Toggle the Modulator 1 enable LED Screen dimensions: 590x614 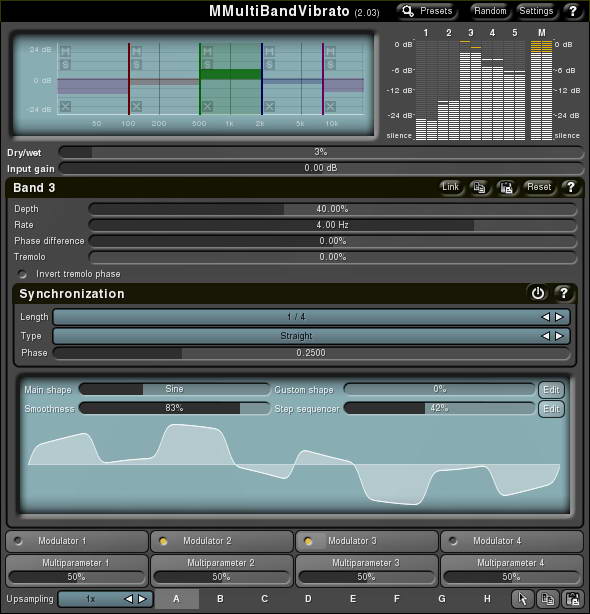click(18, 541)
